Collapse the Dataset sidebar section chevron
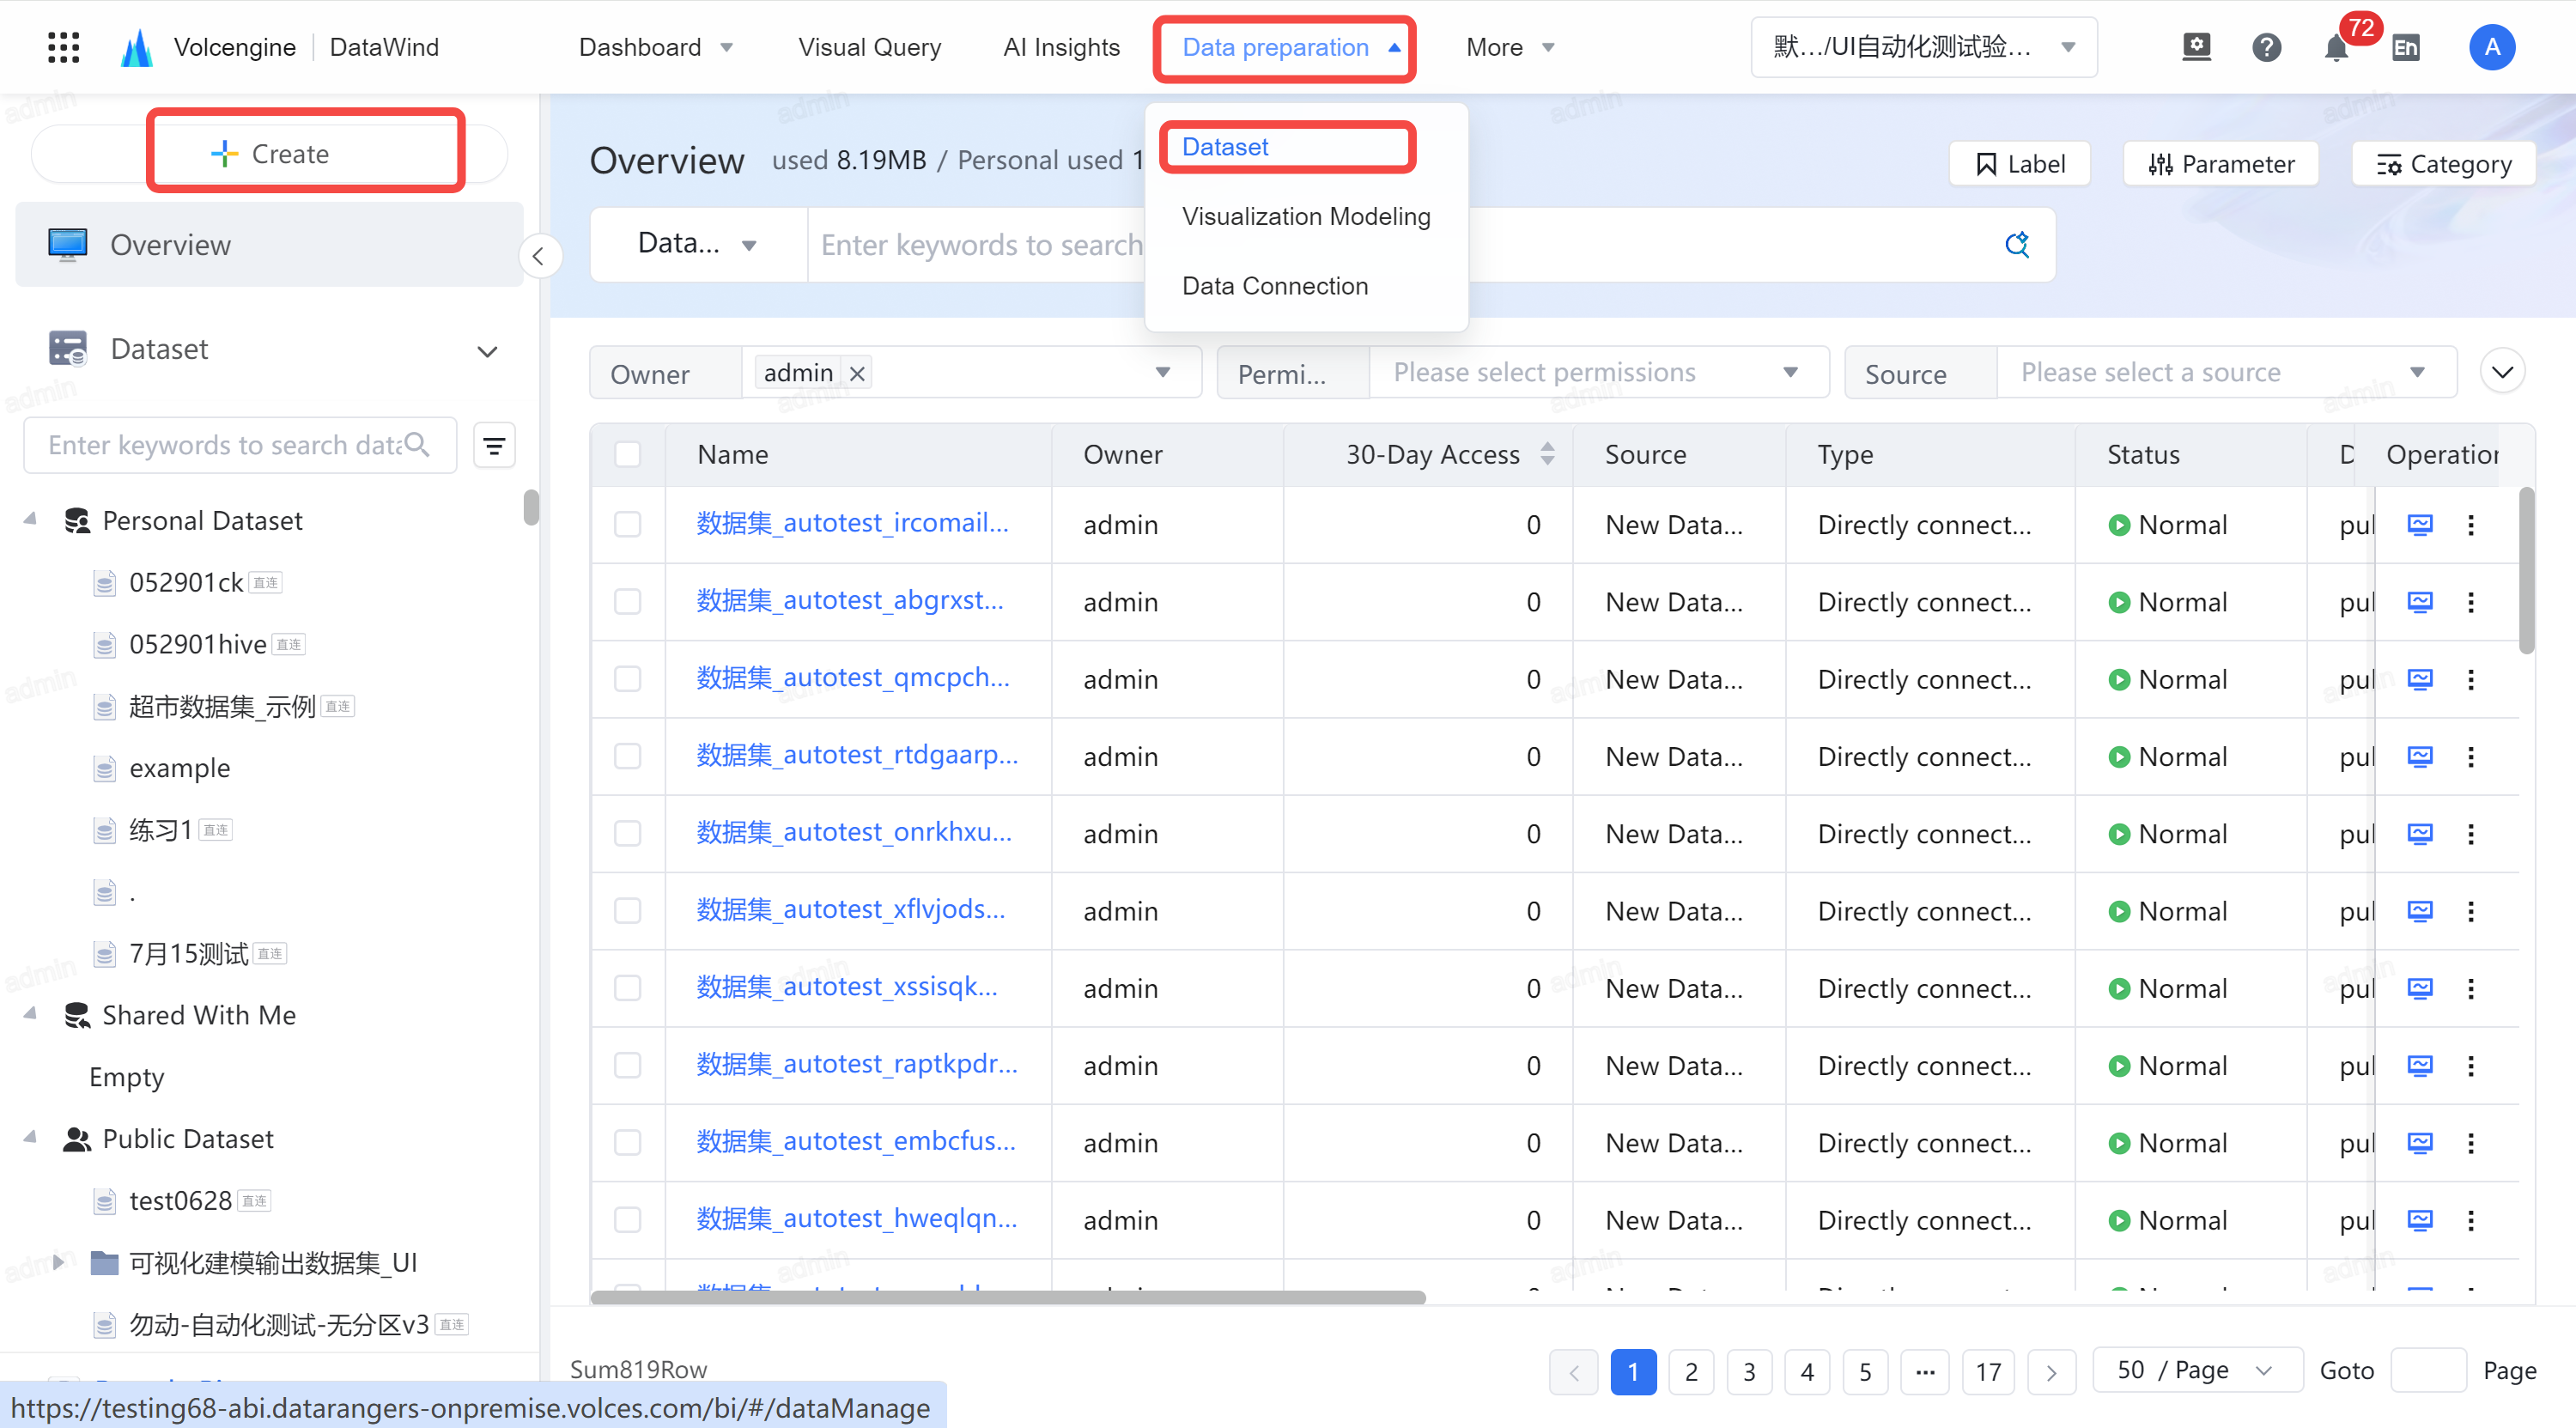The height and width of the screenshot is (1428, 2576). point(487,351)
